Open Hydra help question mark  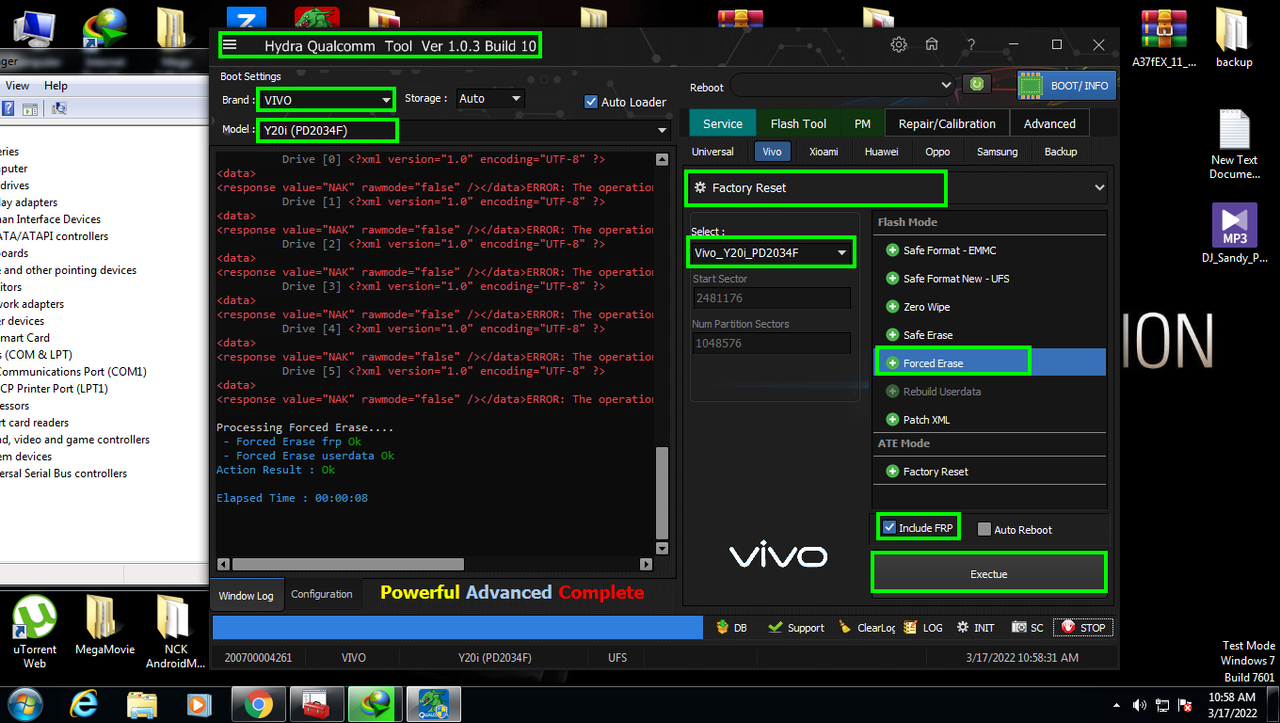point(971,45)
